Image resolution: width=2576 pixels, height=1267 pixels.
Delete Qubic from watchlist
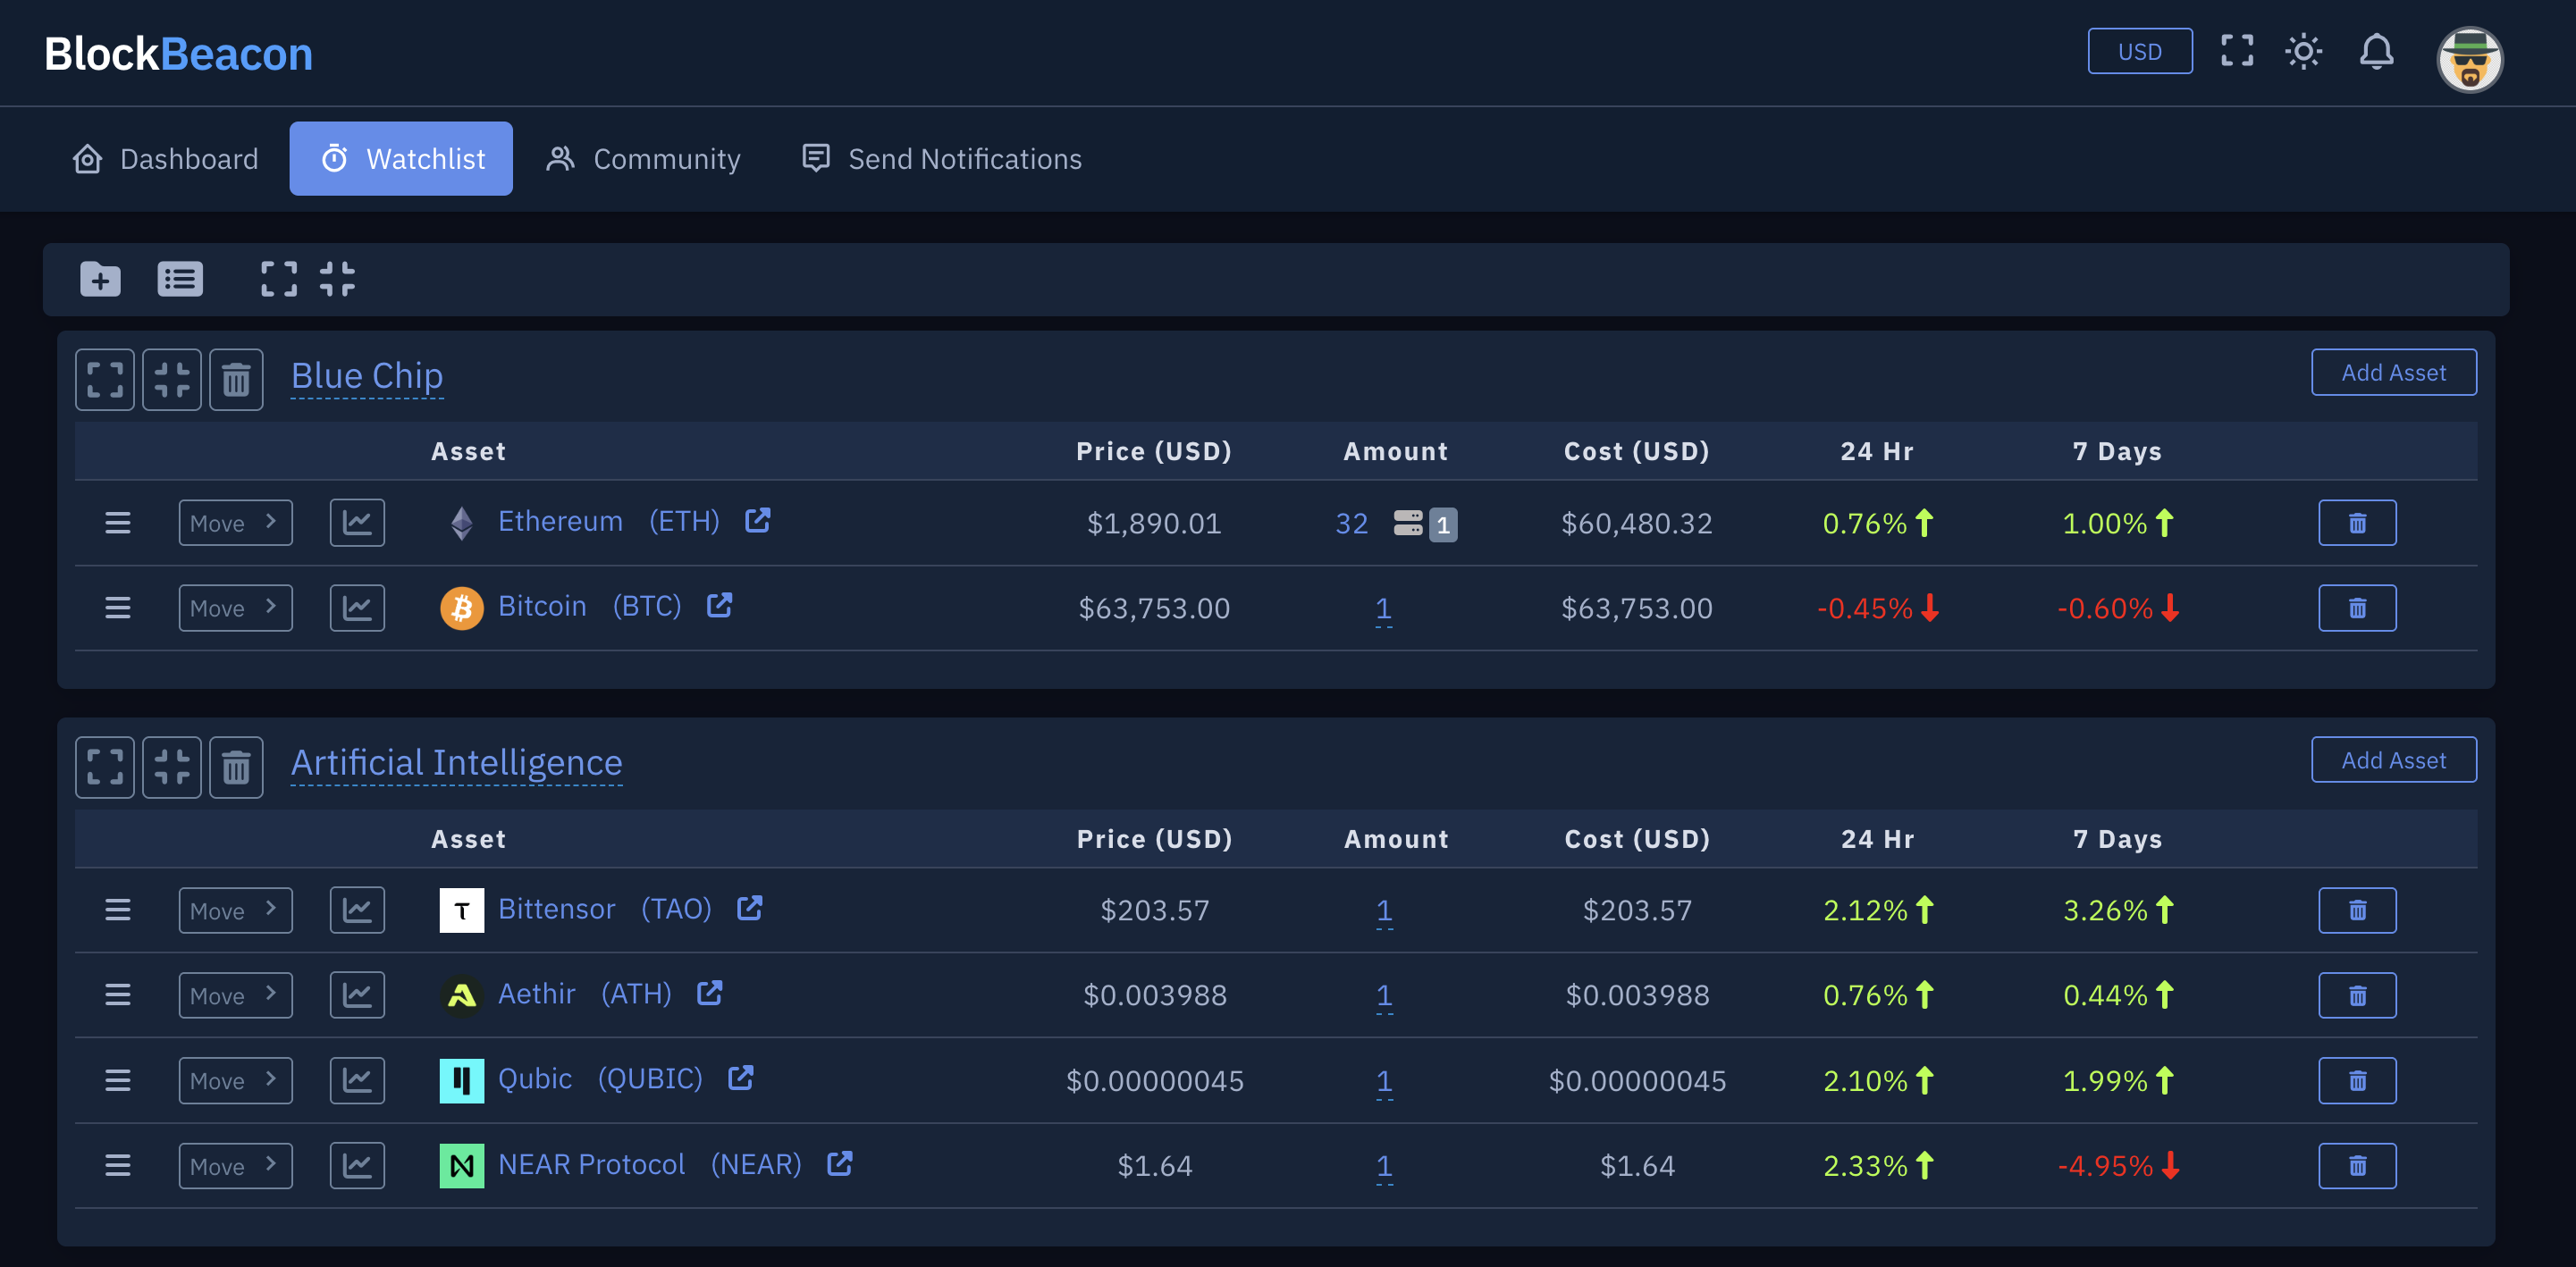tap(2357, 1081)
